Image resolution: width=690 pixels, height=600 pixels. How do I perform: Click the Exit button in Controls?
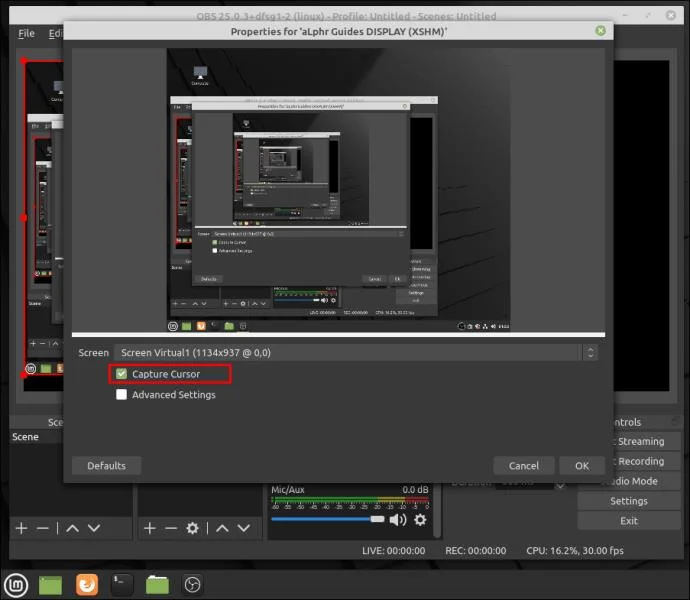629,521
